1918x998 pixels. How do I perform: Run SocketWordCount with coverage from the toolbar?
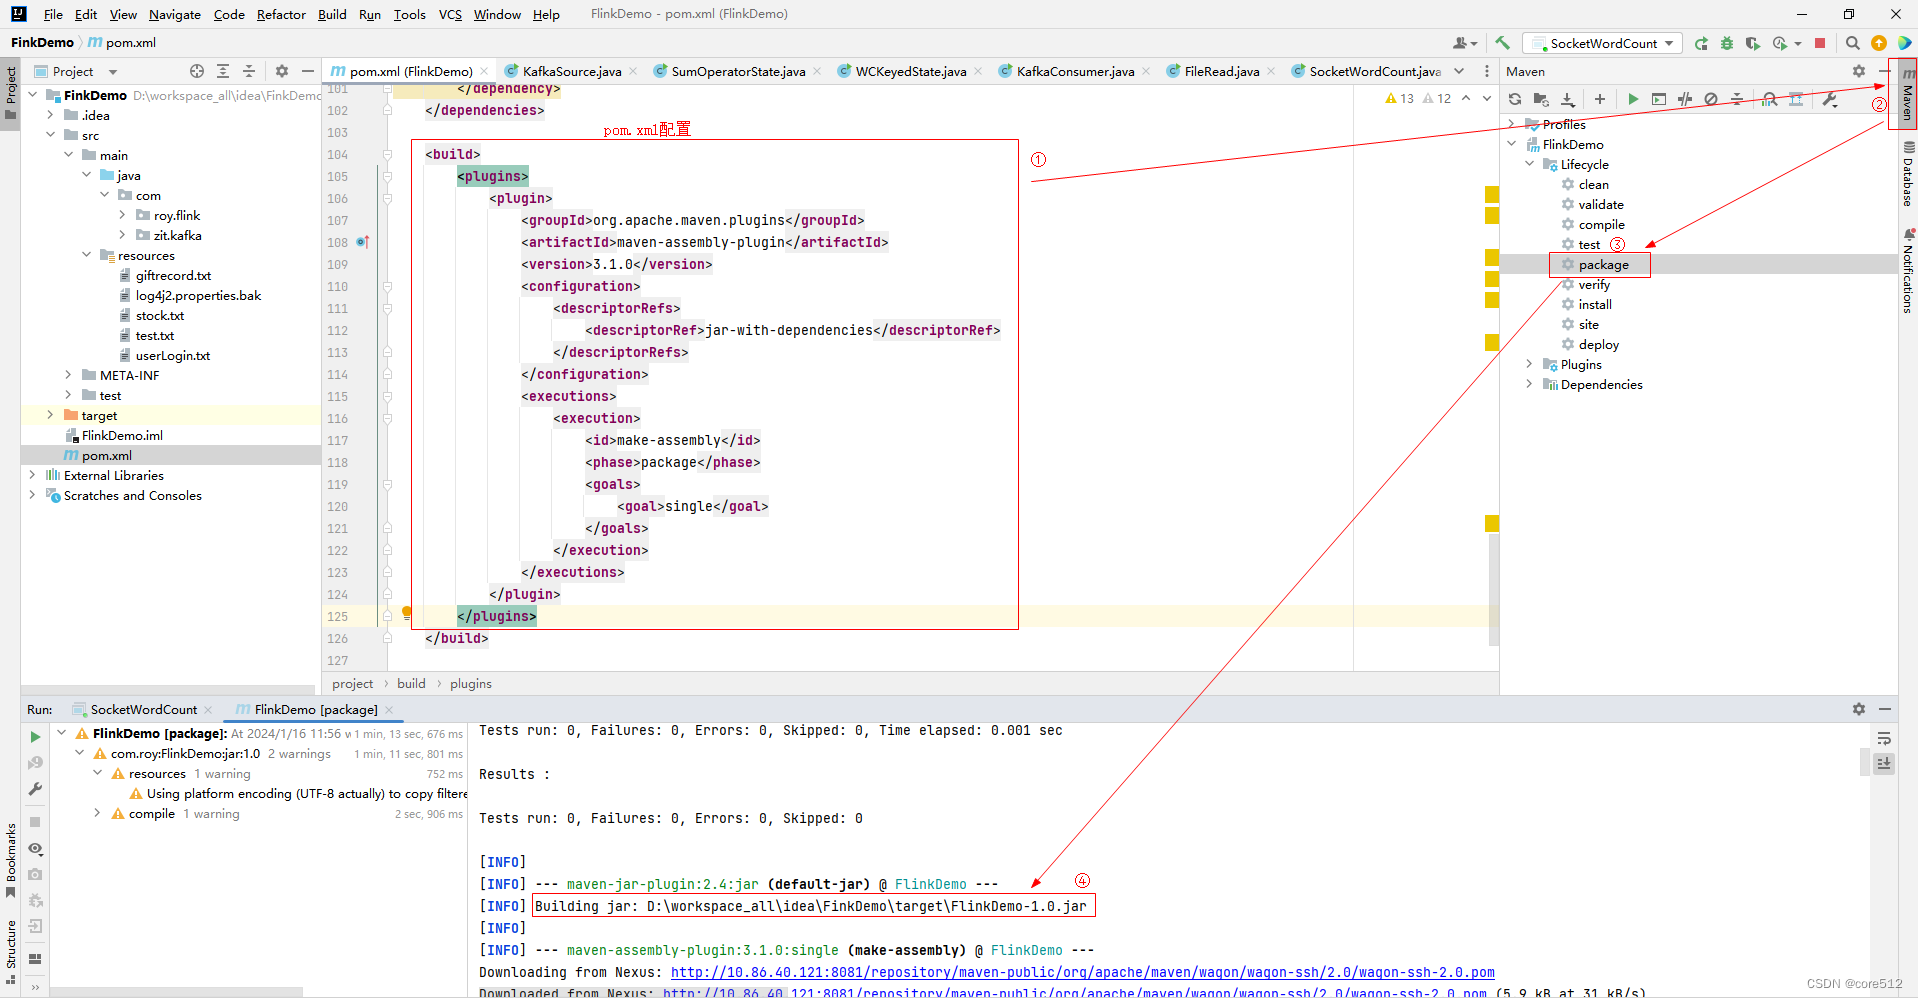click(x=1753, y=43)
